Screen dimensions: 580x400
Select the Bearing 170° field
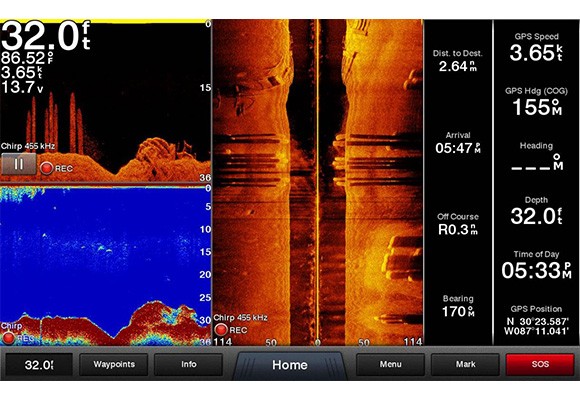point(458,306)
